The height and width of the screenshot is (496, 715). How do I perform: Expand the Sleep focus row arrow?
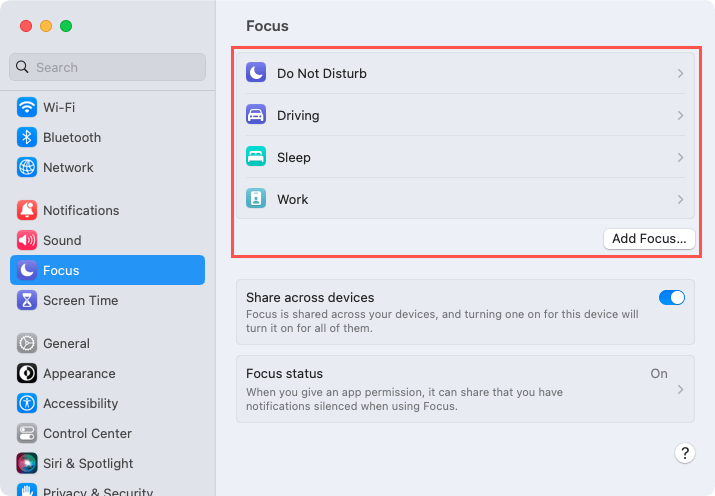[680, 157]
